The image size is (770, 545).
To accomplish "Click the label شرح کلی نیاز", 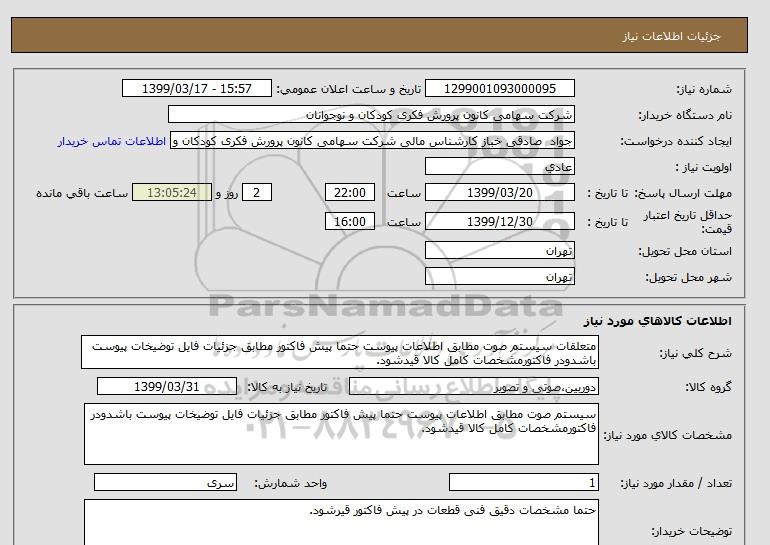I will (695, 353).
